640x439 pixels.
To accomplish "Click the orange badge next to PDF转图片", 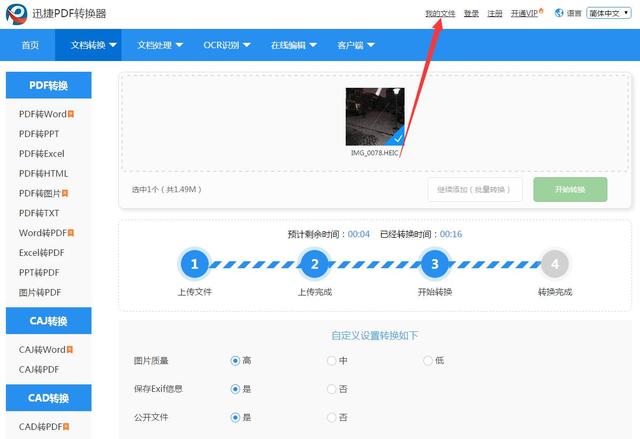I will pyautogui.click(x=64, y=193).
